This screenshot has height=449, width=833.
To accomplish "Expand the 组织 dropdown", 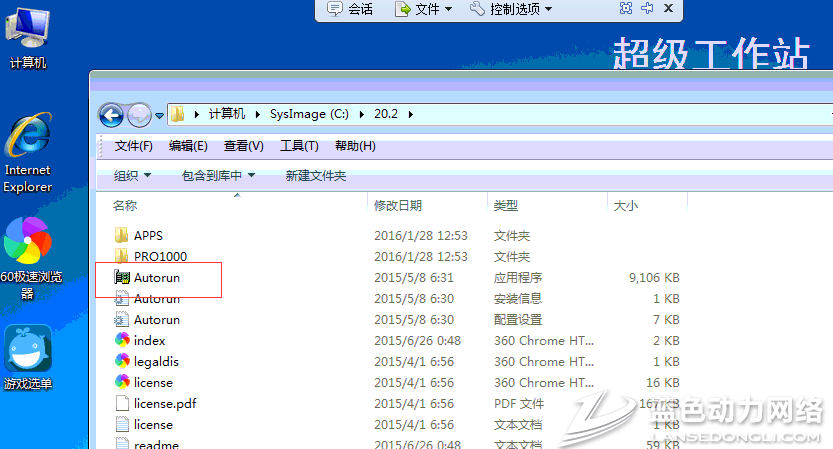I will (x=132, y=176).
